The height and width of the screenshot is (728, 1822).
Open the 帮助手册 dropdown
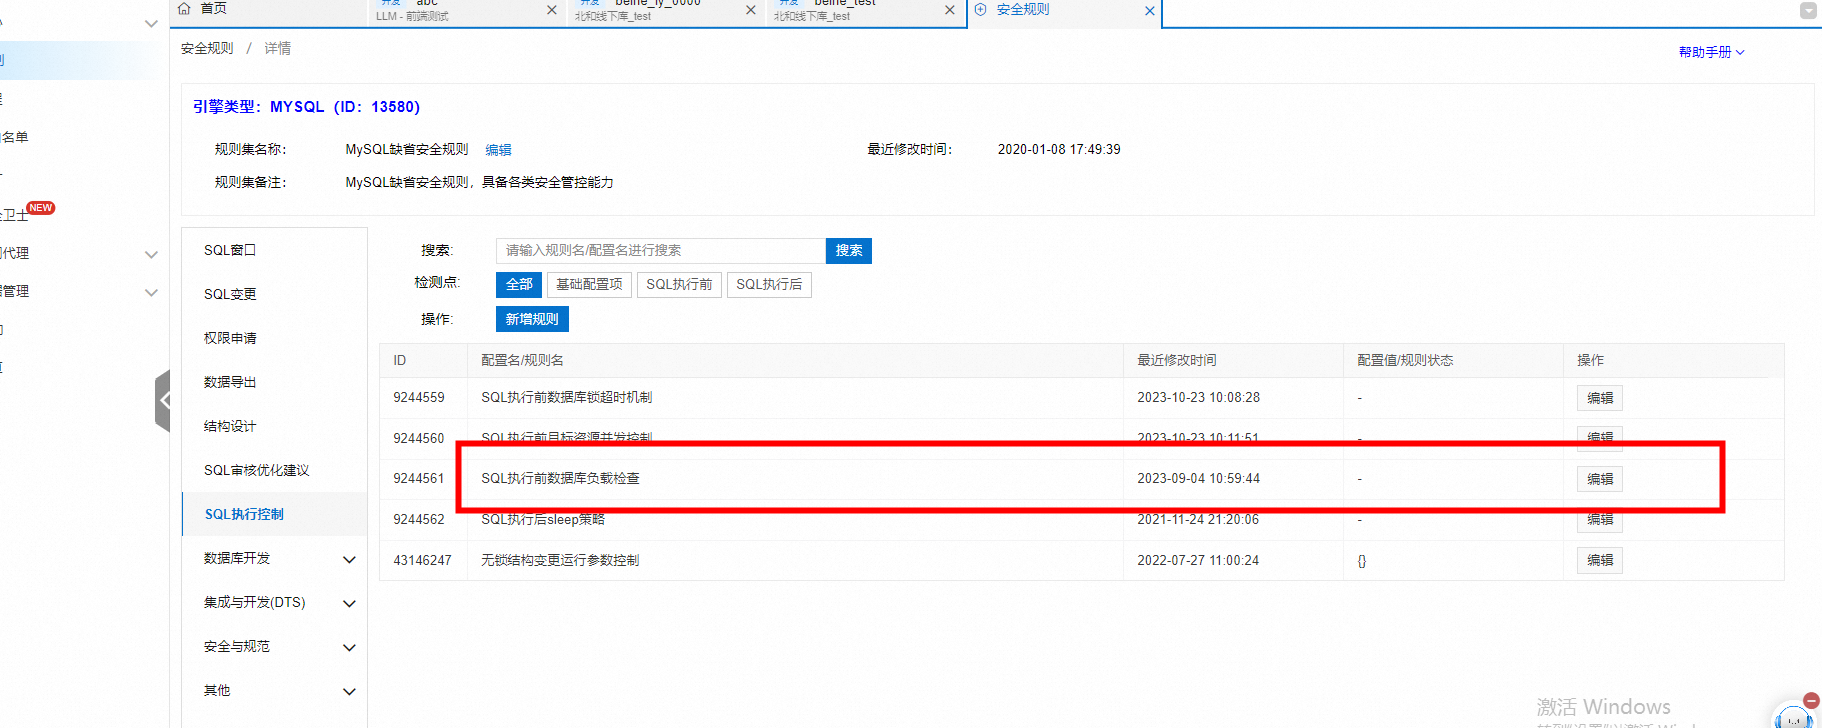(1711, 52)
